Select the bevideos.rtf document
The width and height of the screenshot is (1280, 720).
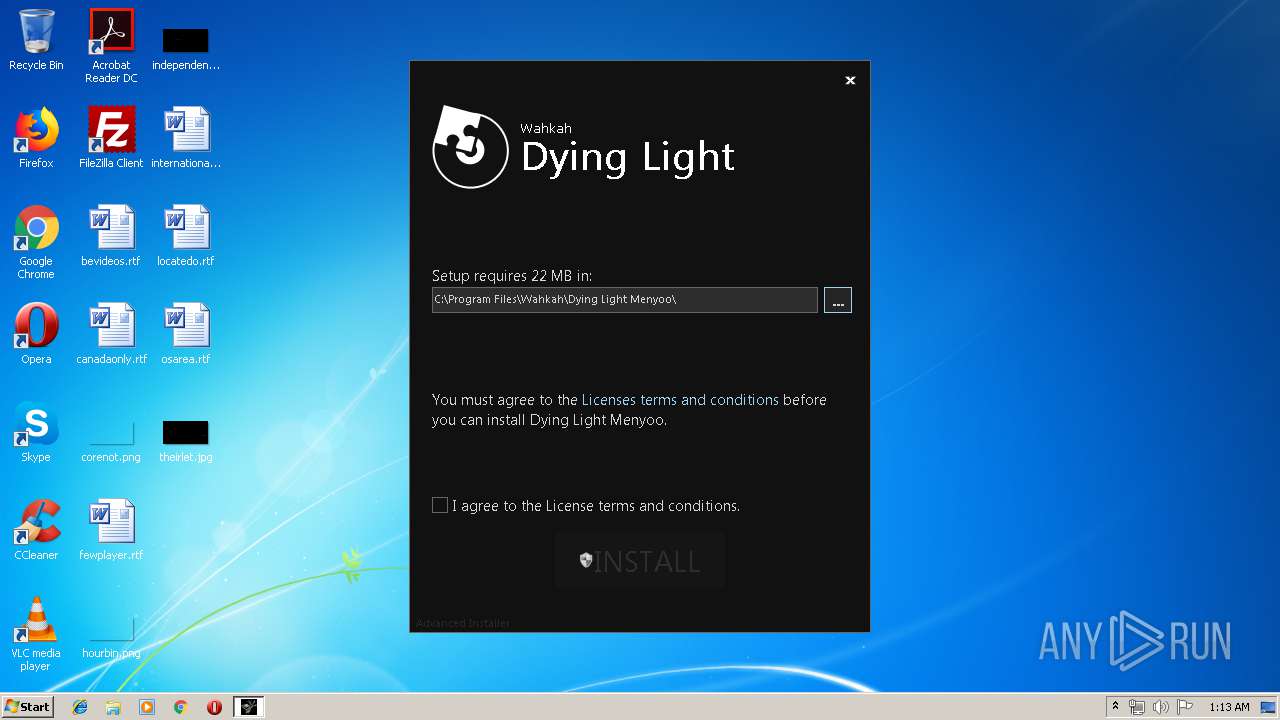point(111,236)
